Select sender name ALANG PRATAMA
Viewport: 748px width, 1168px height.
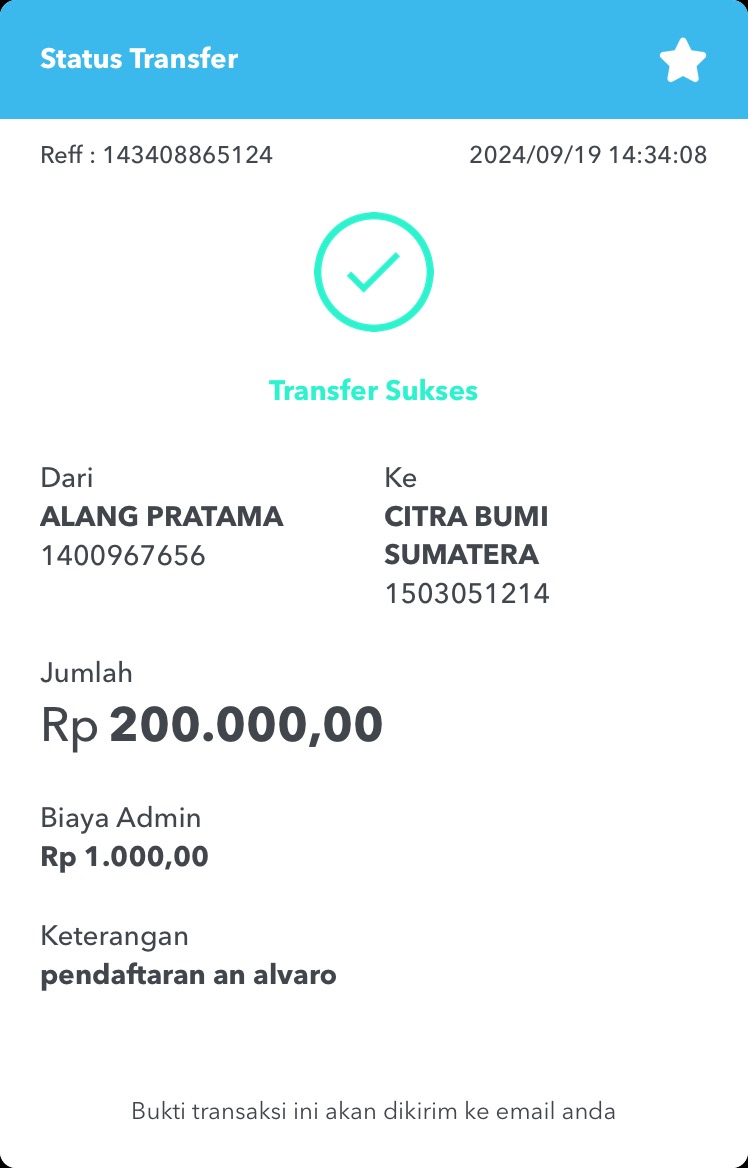162,517
